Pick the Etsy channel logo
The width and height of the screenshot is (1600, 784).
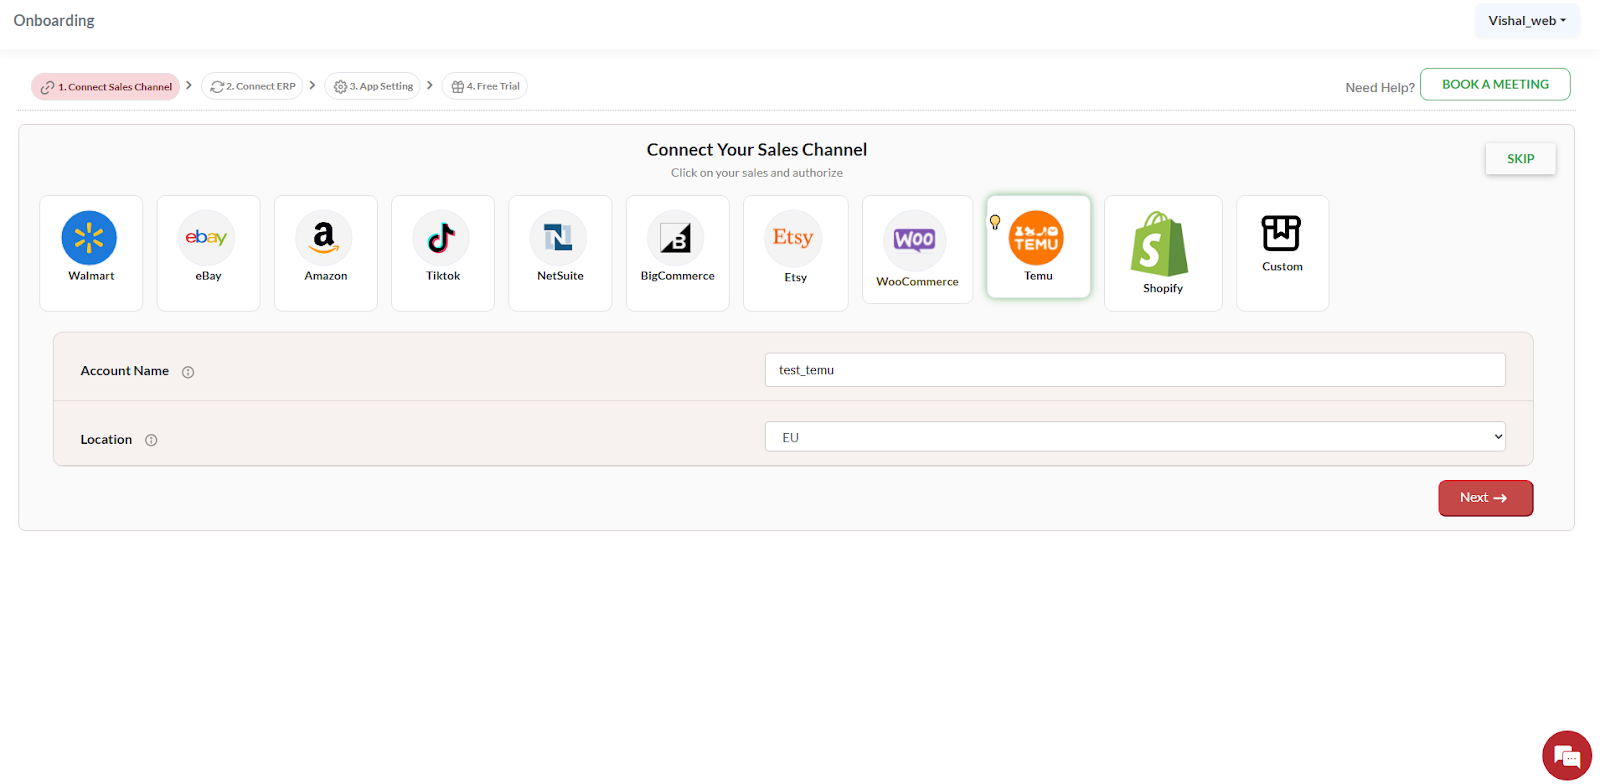click(794, 239)
